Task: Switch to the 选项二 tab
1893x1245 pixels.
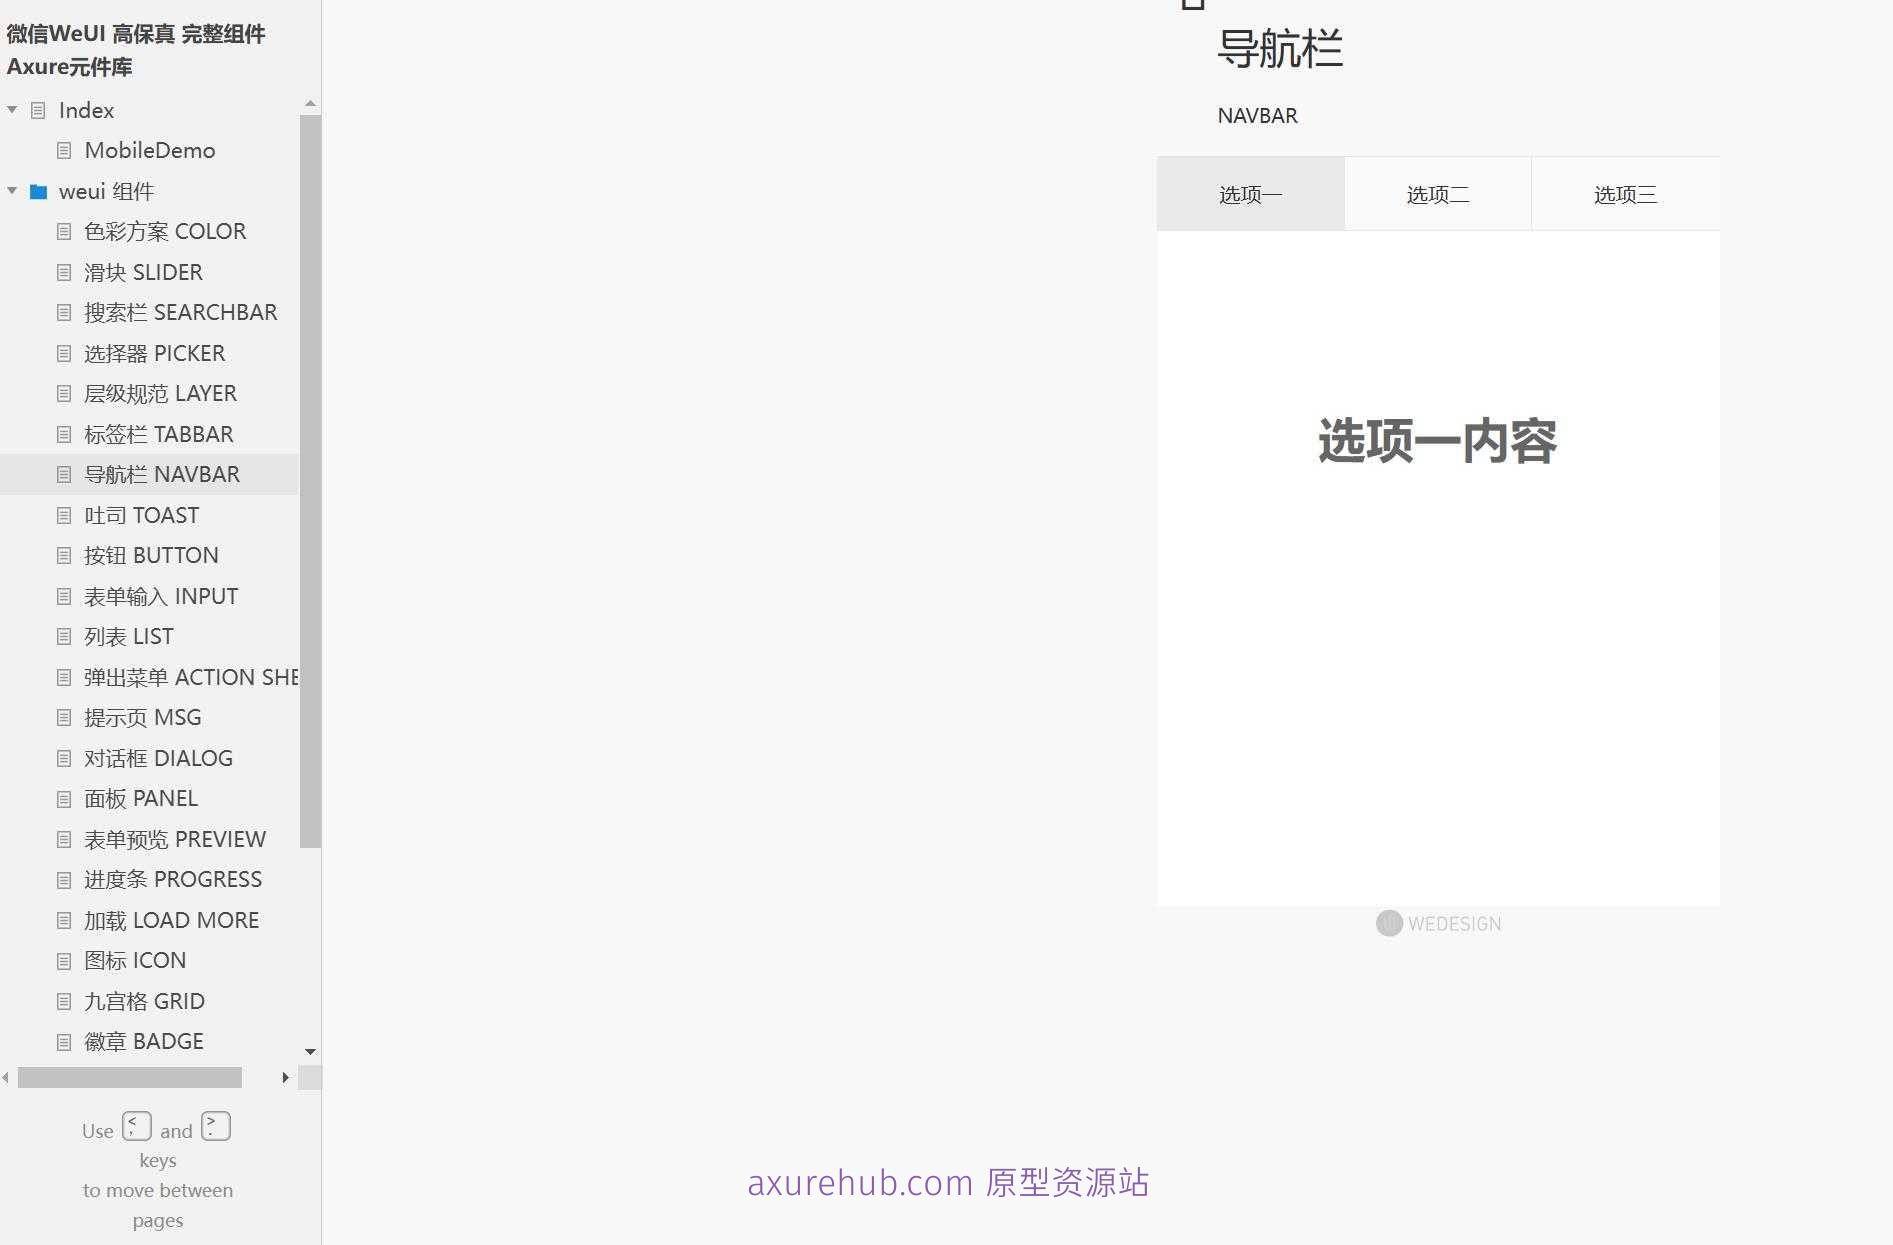Action: point(1437,193)
